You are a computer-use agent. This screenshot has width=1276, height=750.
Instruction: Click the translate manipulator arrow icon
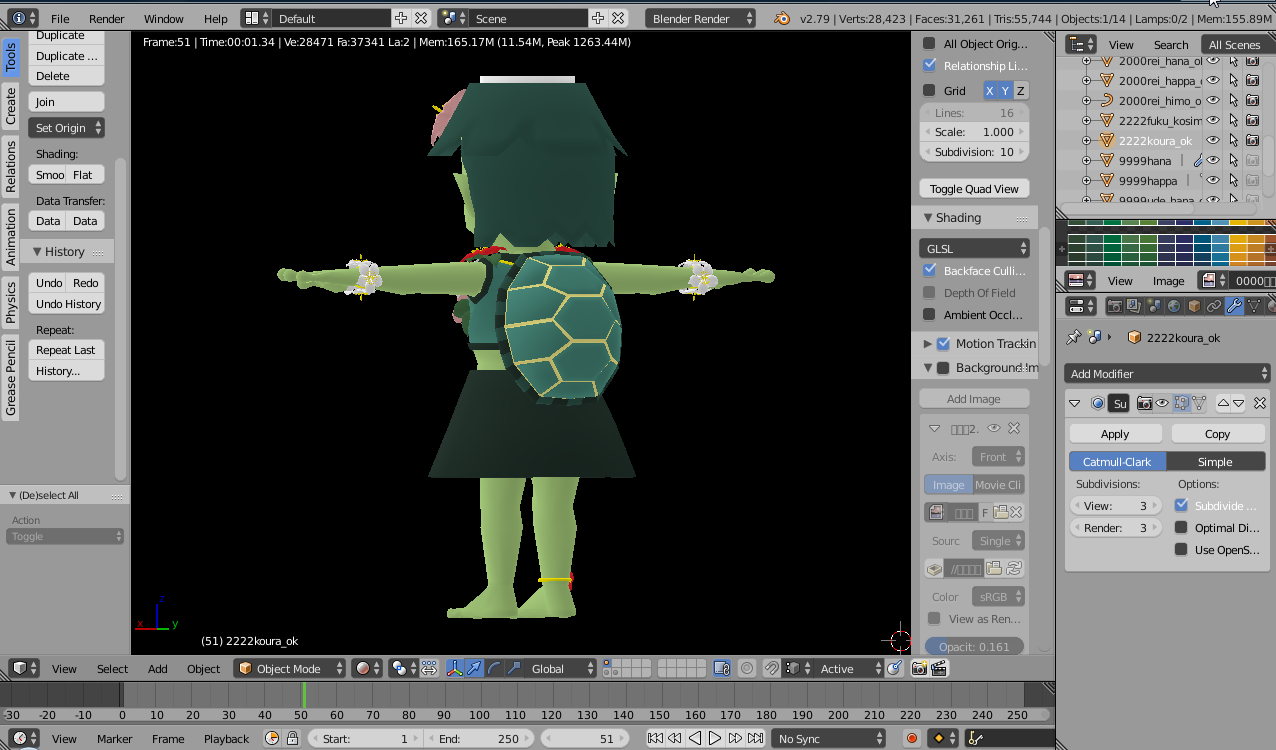474,669
